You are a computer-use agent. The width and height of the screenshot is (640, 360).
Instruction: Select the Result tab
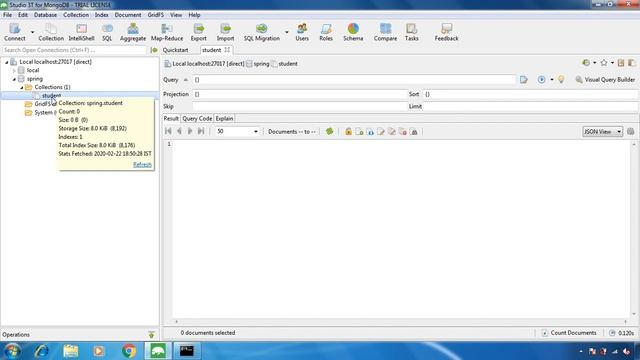(x=171, y=118)
